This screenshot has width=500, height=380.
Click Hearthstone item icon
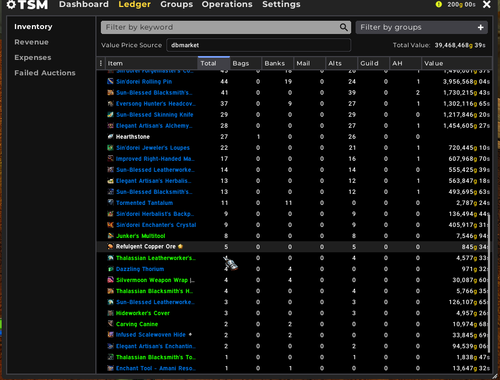click(110, 136)
